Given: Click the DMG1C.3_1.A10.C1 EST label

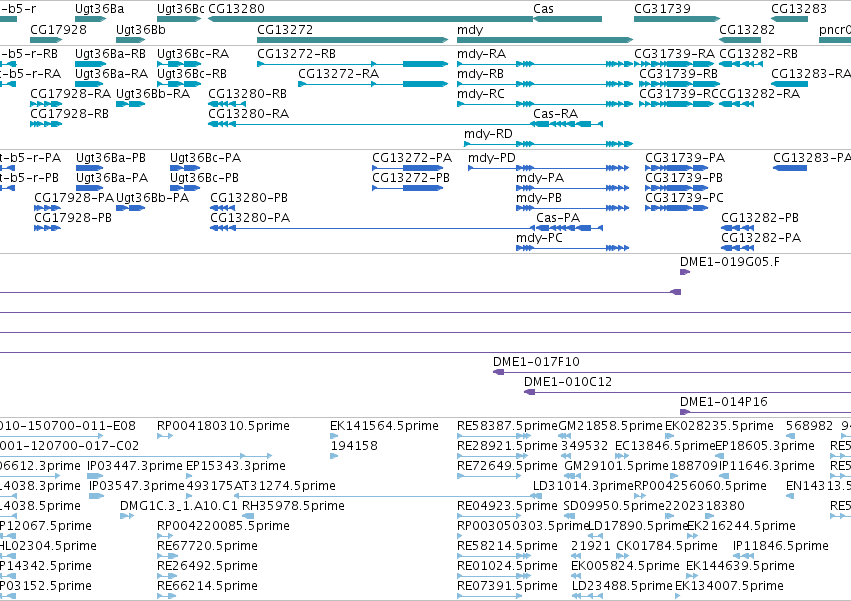Looking at the screenshot, I should pos(179,506).
